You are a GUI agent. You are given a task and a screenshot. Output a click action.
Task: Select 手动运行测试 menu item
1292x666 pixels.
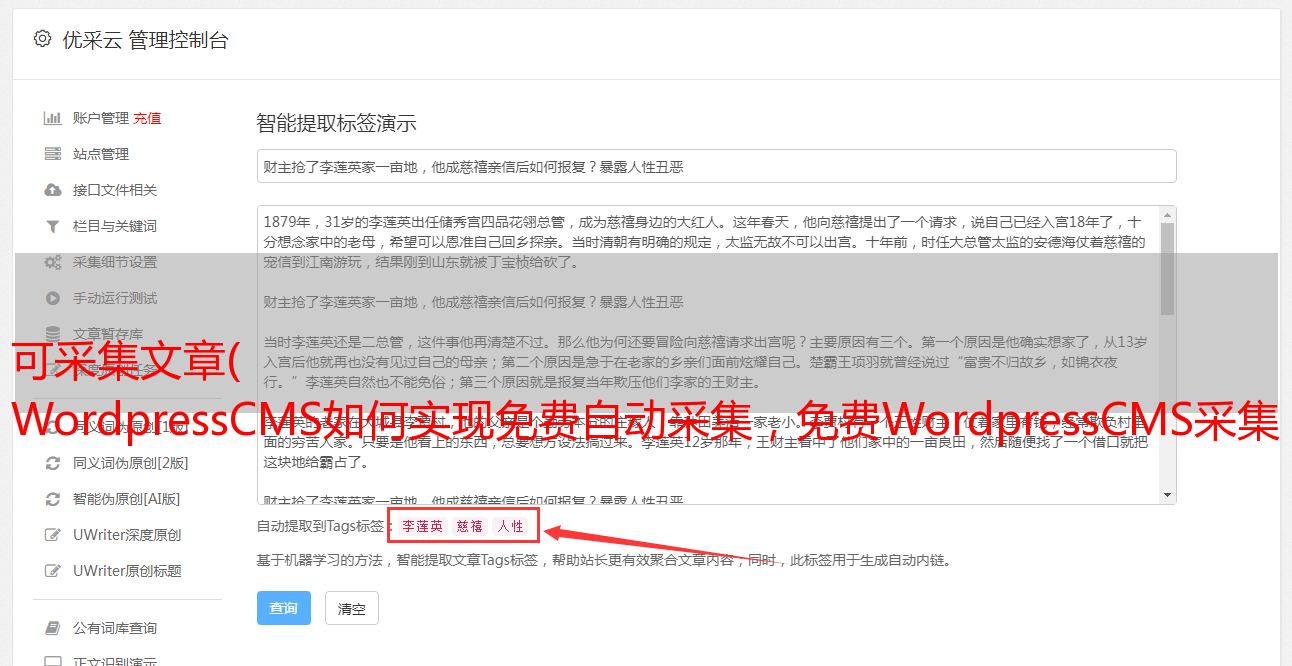click(x=115, y=298)
